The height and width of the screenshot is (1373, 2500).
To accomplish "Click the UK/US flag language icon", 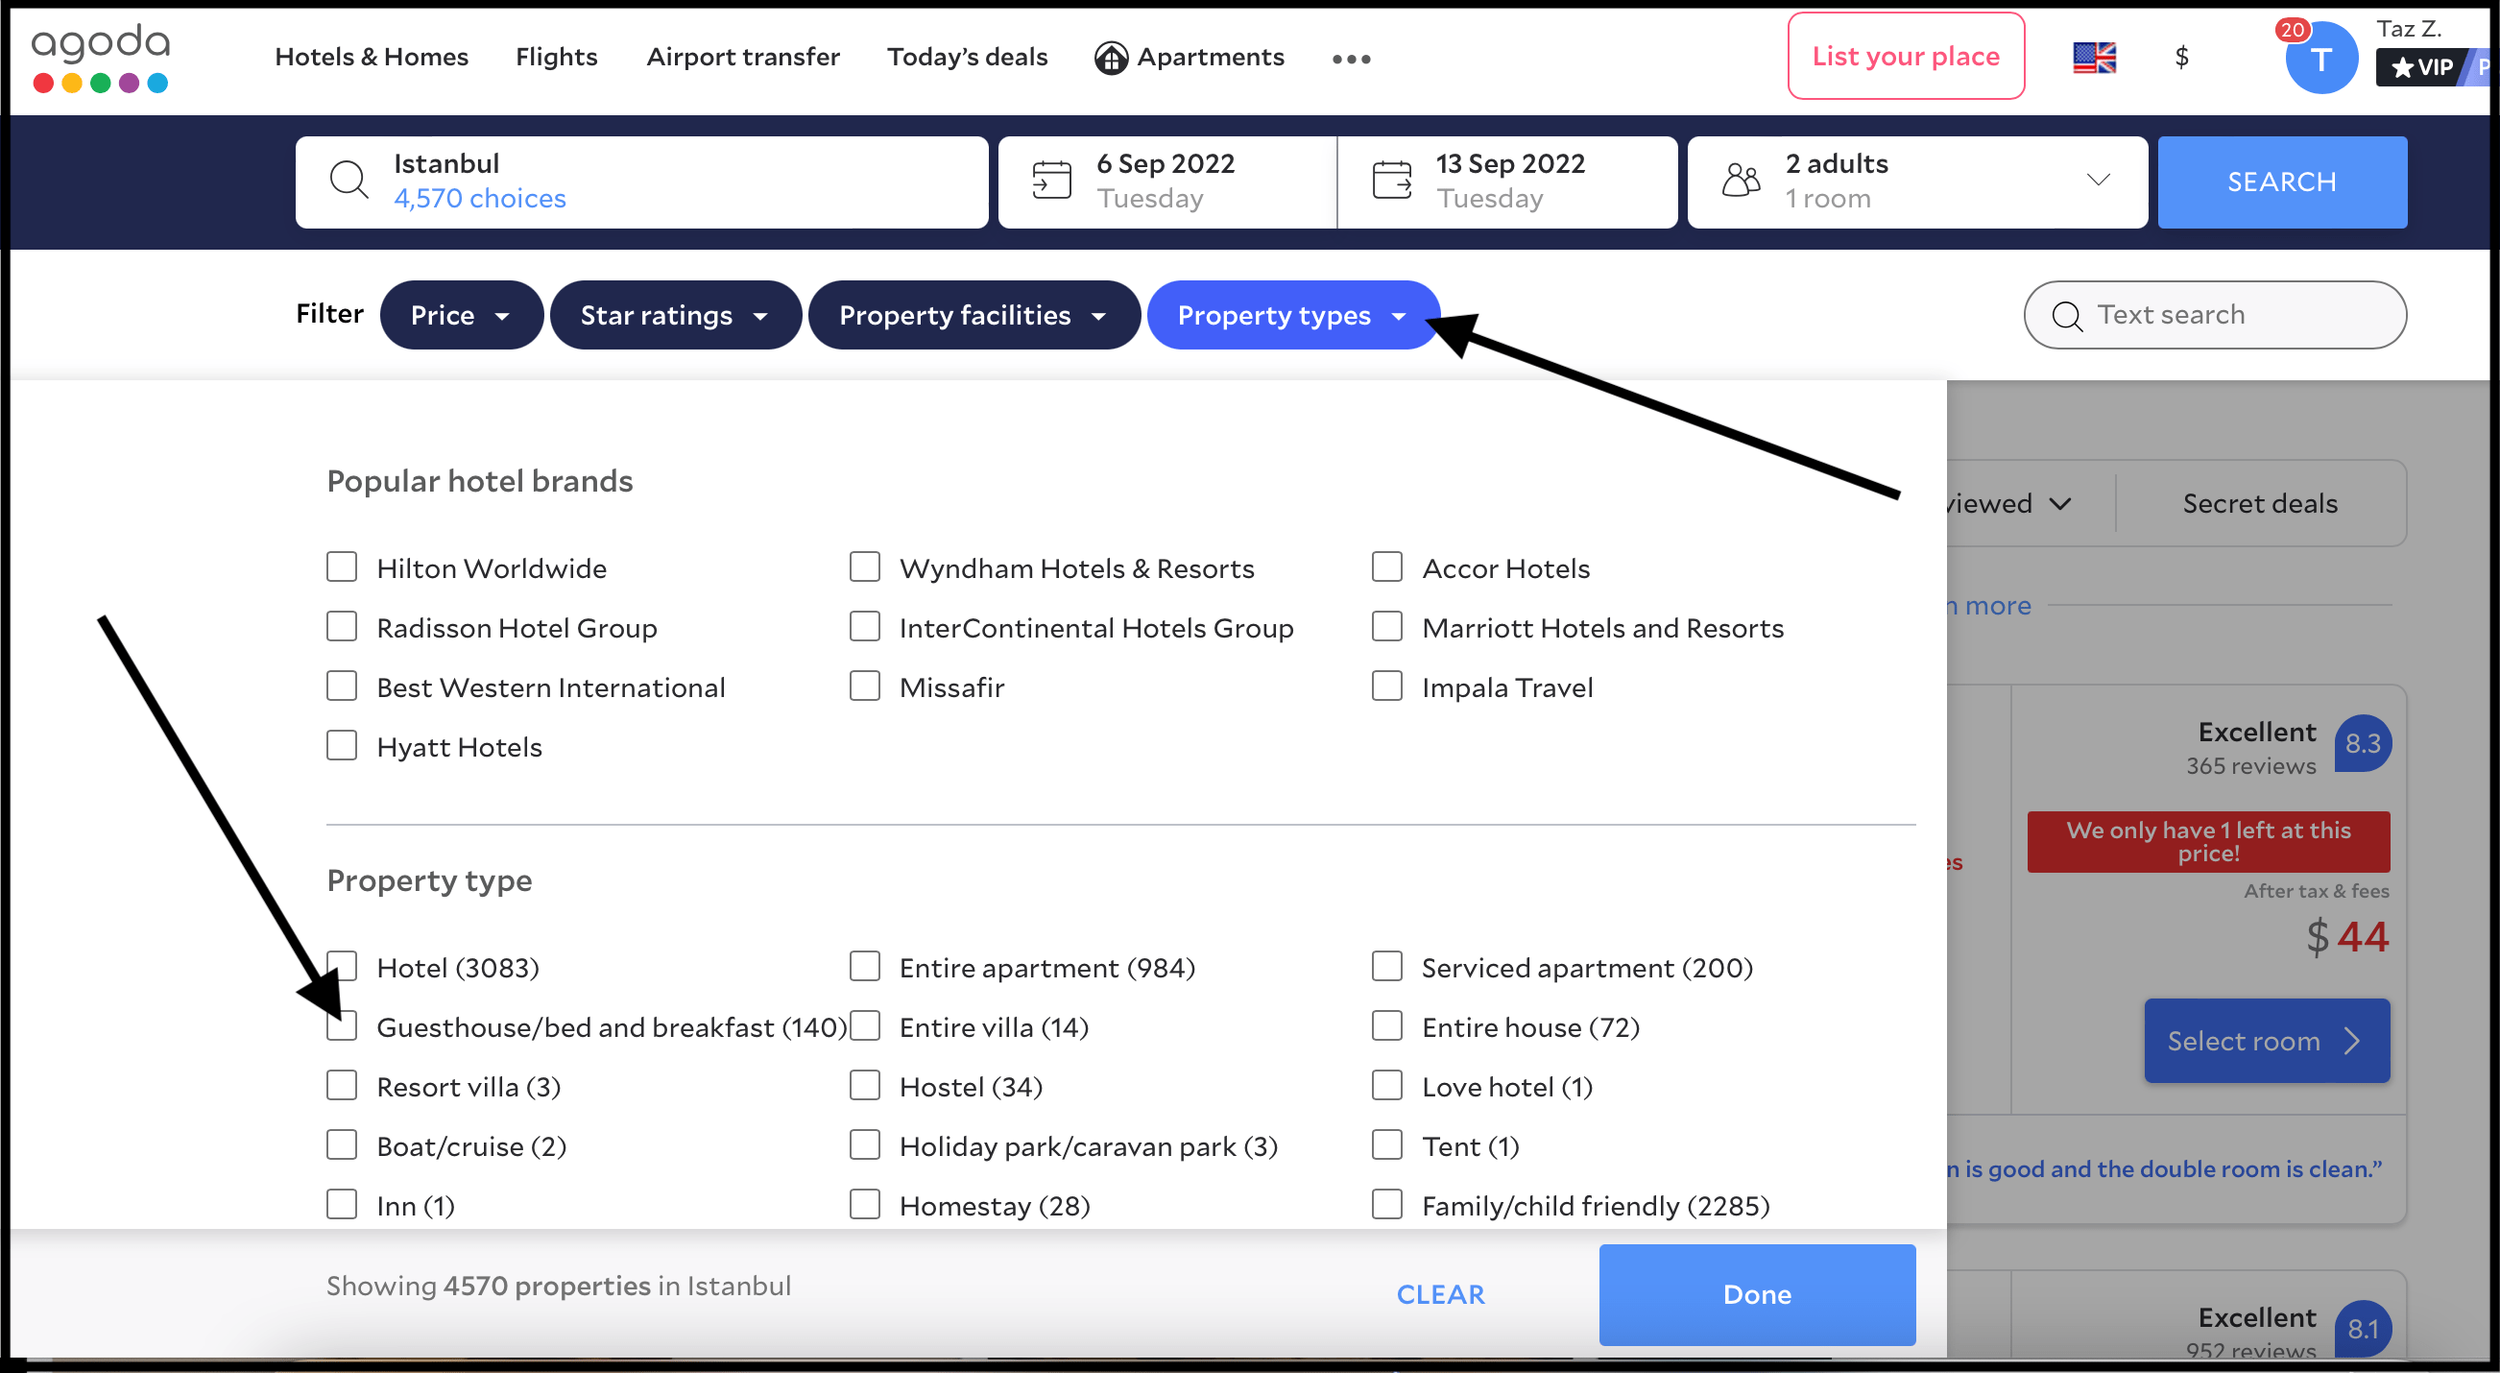I will (2094, 58).
